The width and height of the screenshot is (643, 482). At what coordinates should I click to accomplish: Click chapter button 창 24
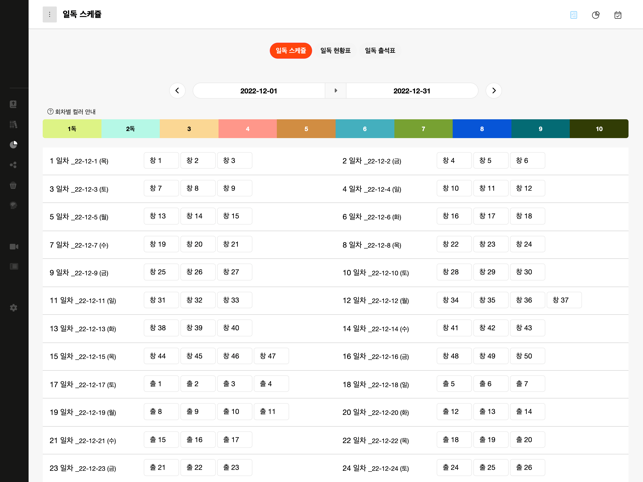pos(527,244)
